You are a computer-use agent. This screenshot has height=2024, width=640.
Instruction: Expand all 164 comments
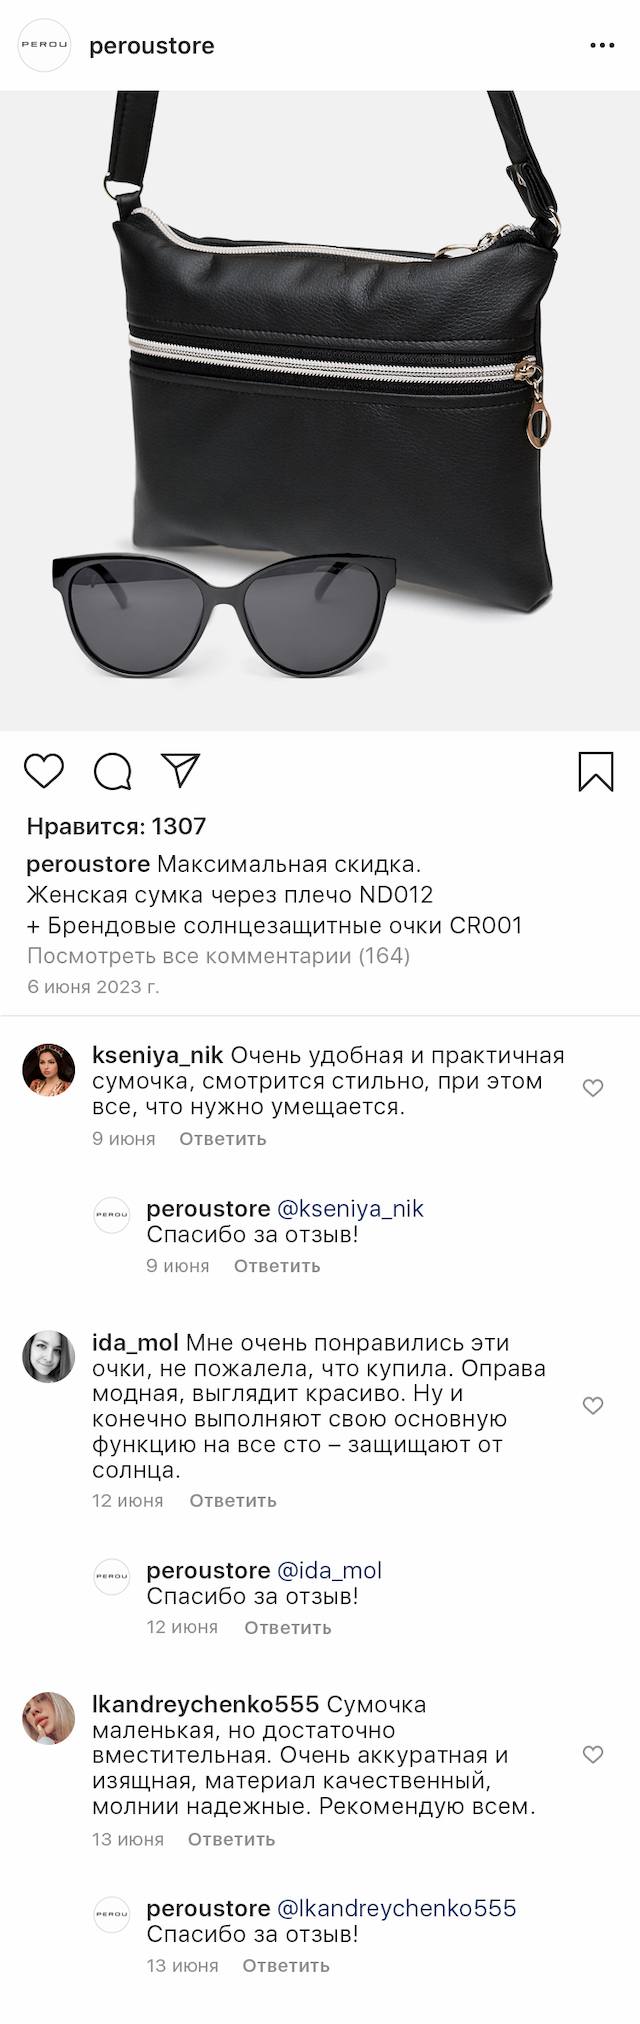click(218, 955)
